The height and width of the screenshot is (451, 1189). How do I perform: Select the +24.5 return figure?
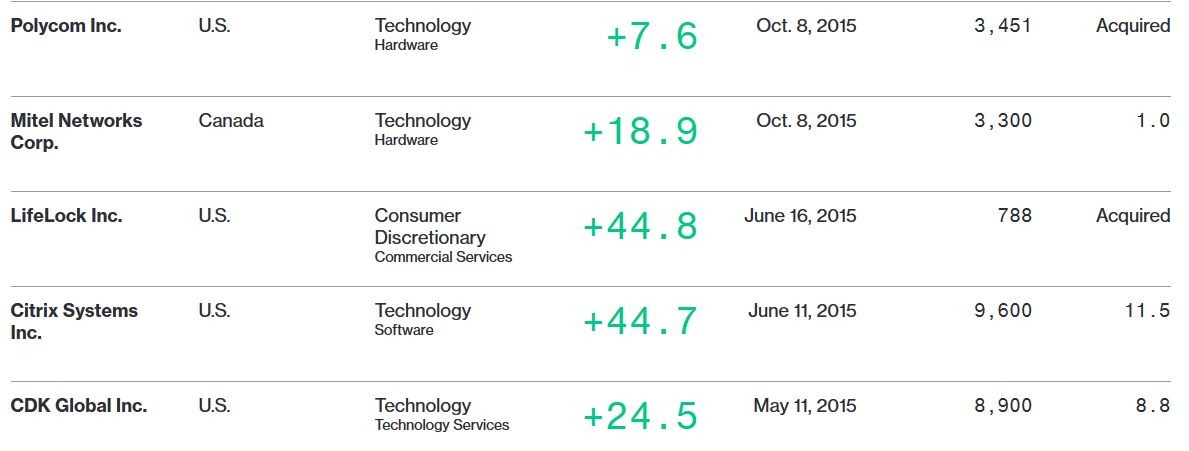point(640,416)
